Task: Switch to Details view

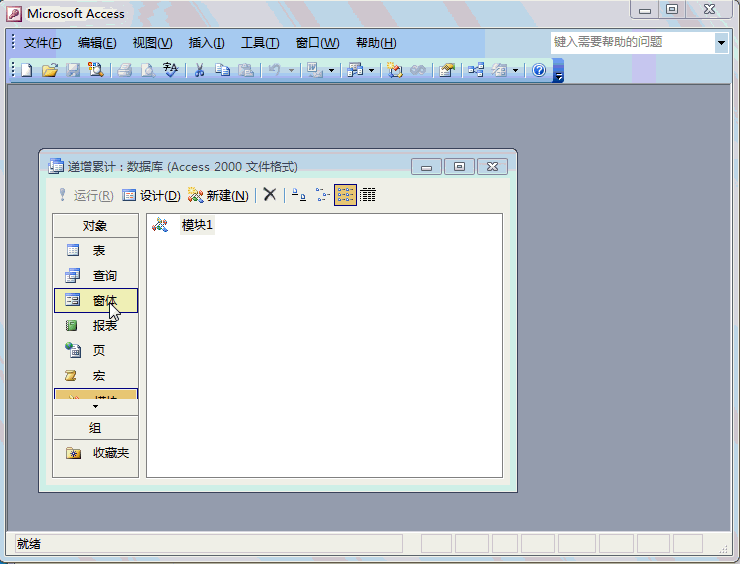Action: [x=368, y=194]
